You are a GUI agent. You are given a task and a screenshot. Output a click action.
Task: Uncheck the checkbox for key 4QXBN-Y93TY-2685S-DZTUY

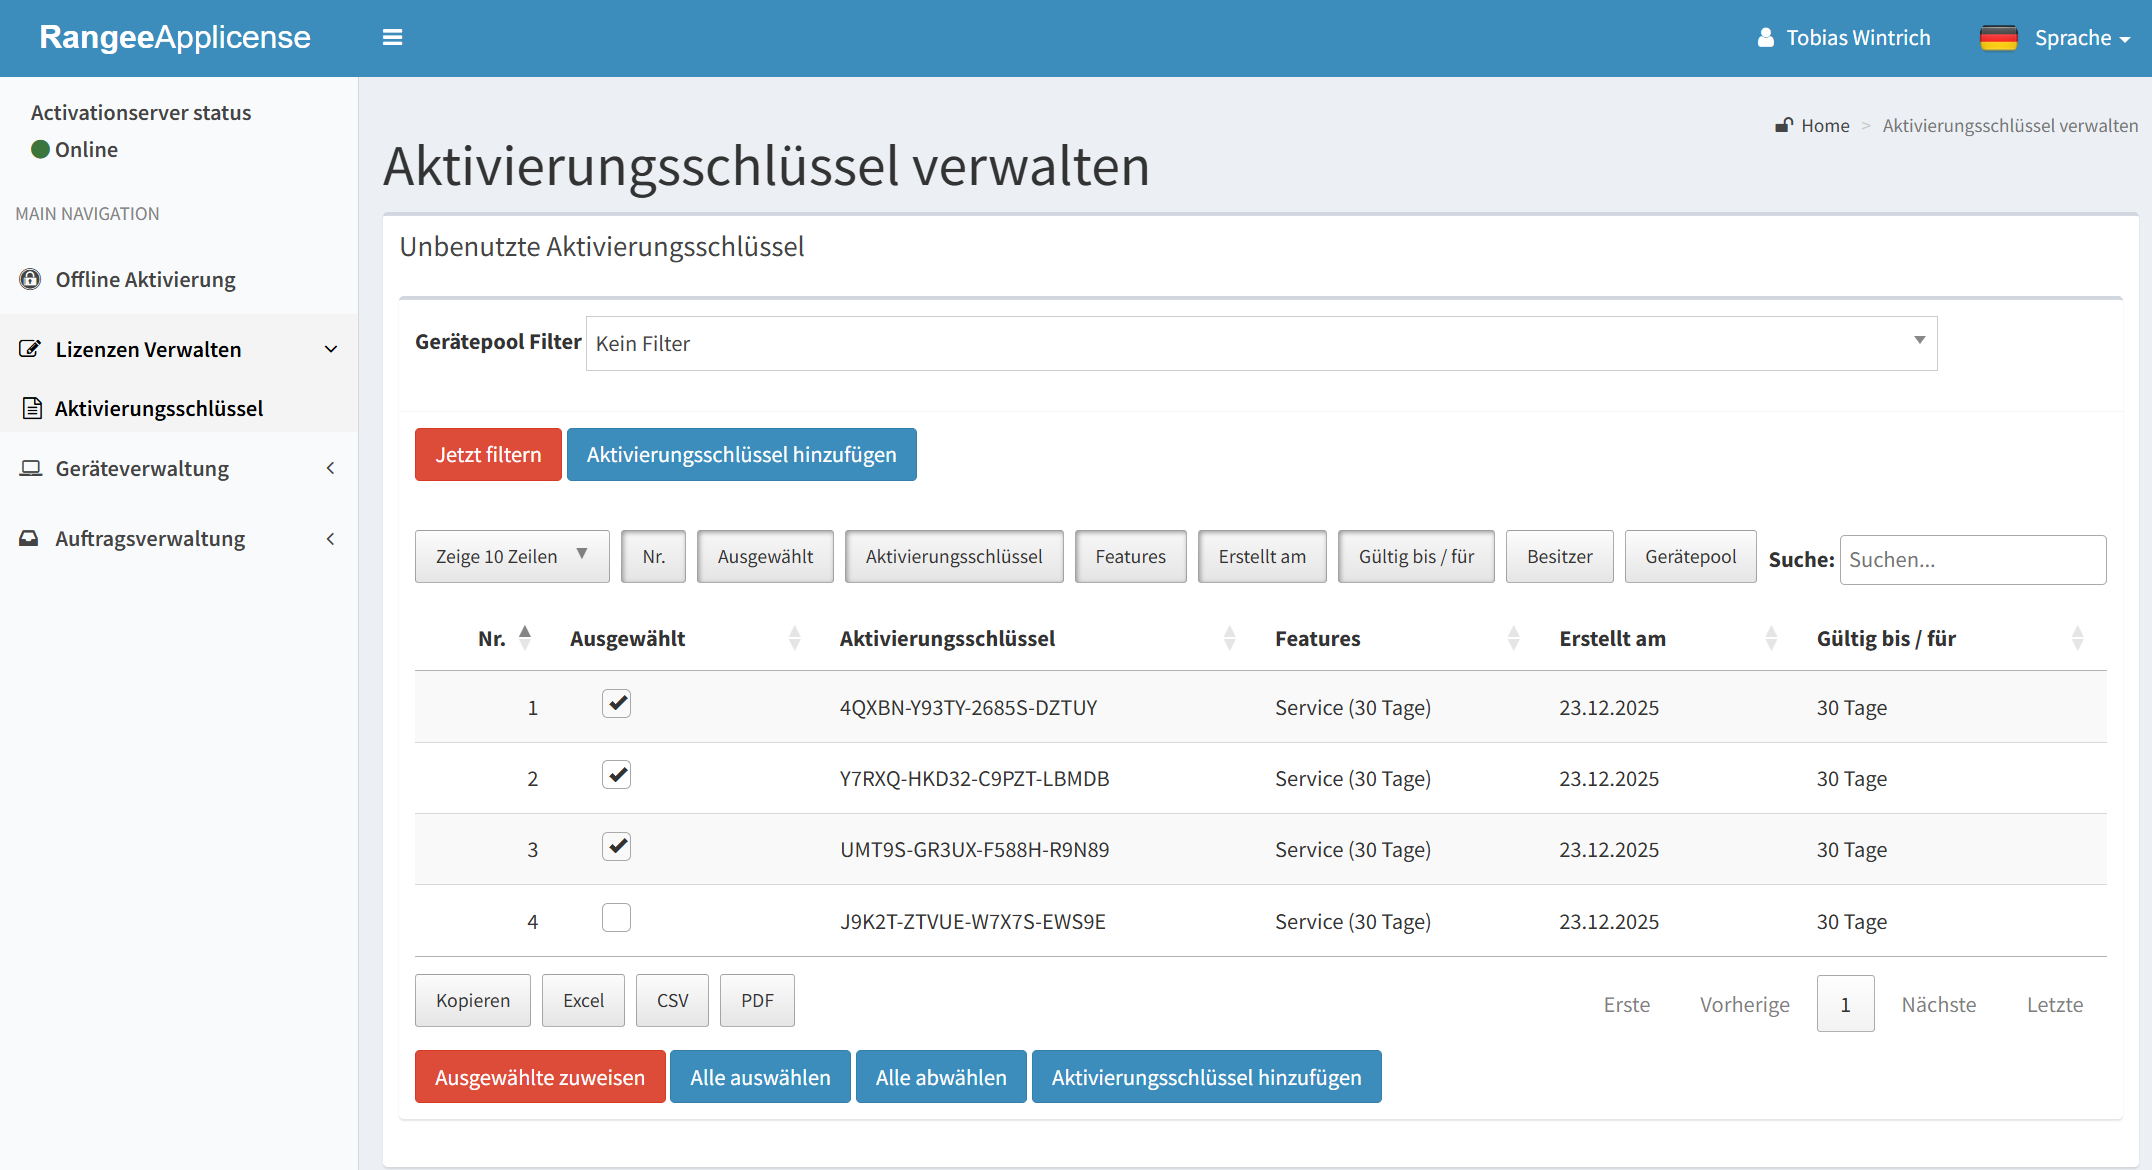tap(616, 704)
